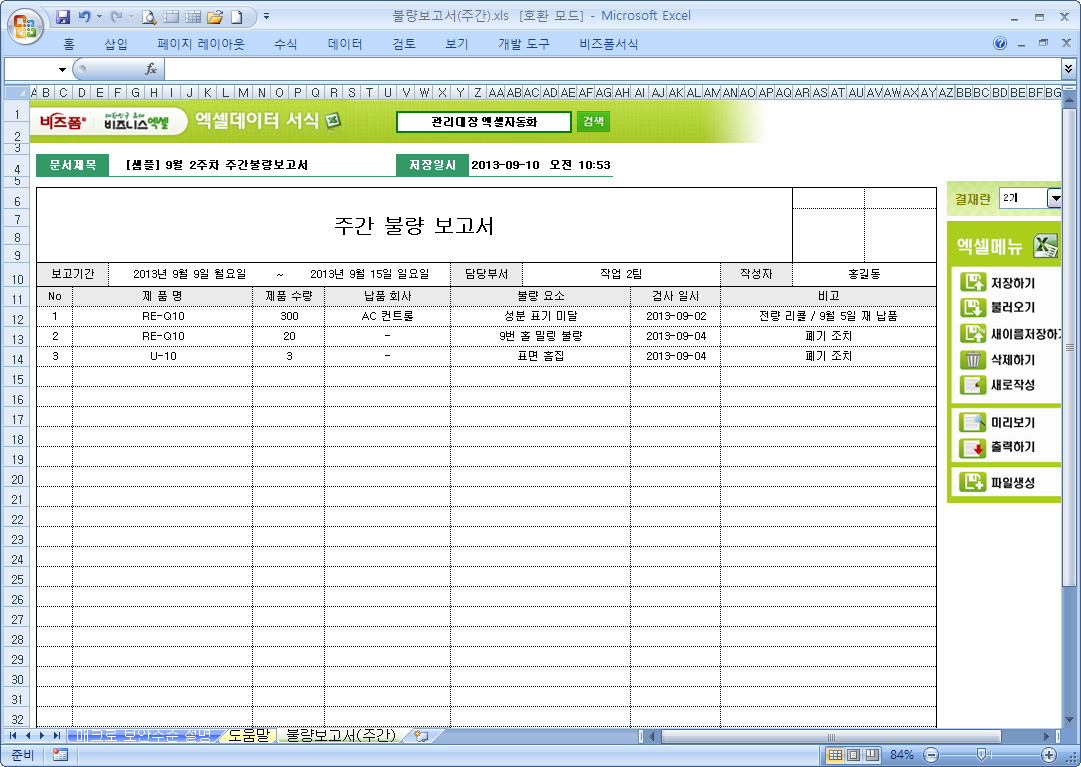Viewport: 1081px width, 767px height.
Task: Click the Excel icon beside 엑셀메뉴
Action: pyautogui.click(x=1045, y=246)
